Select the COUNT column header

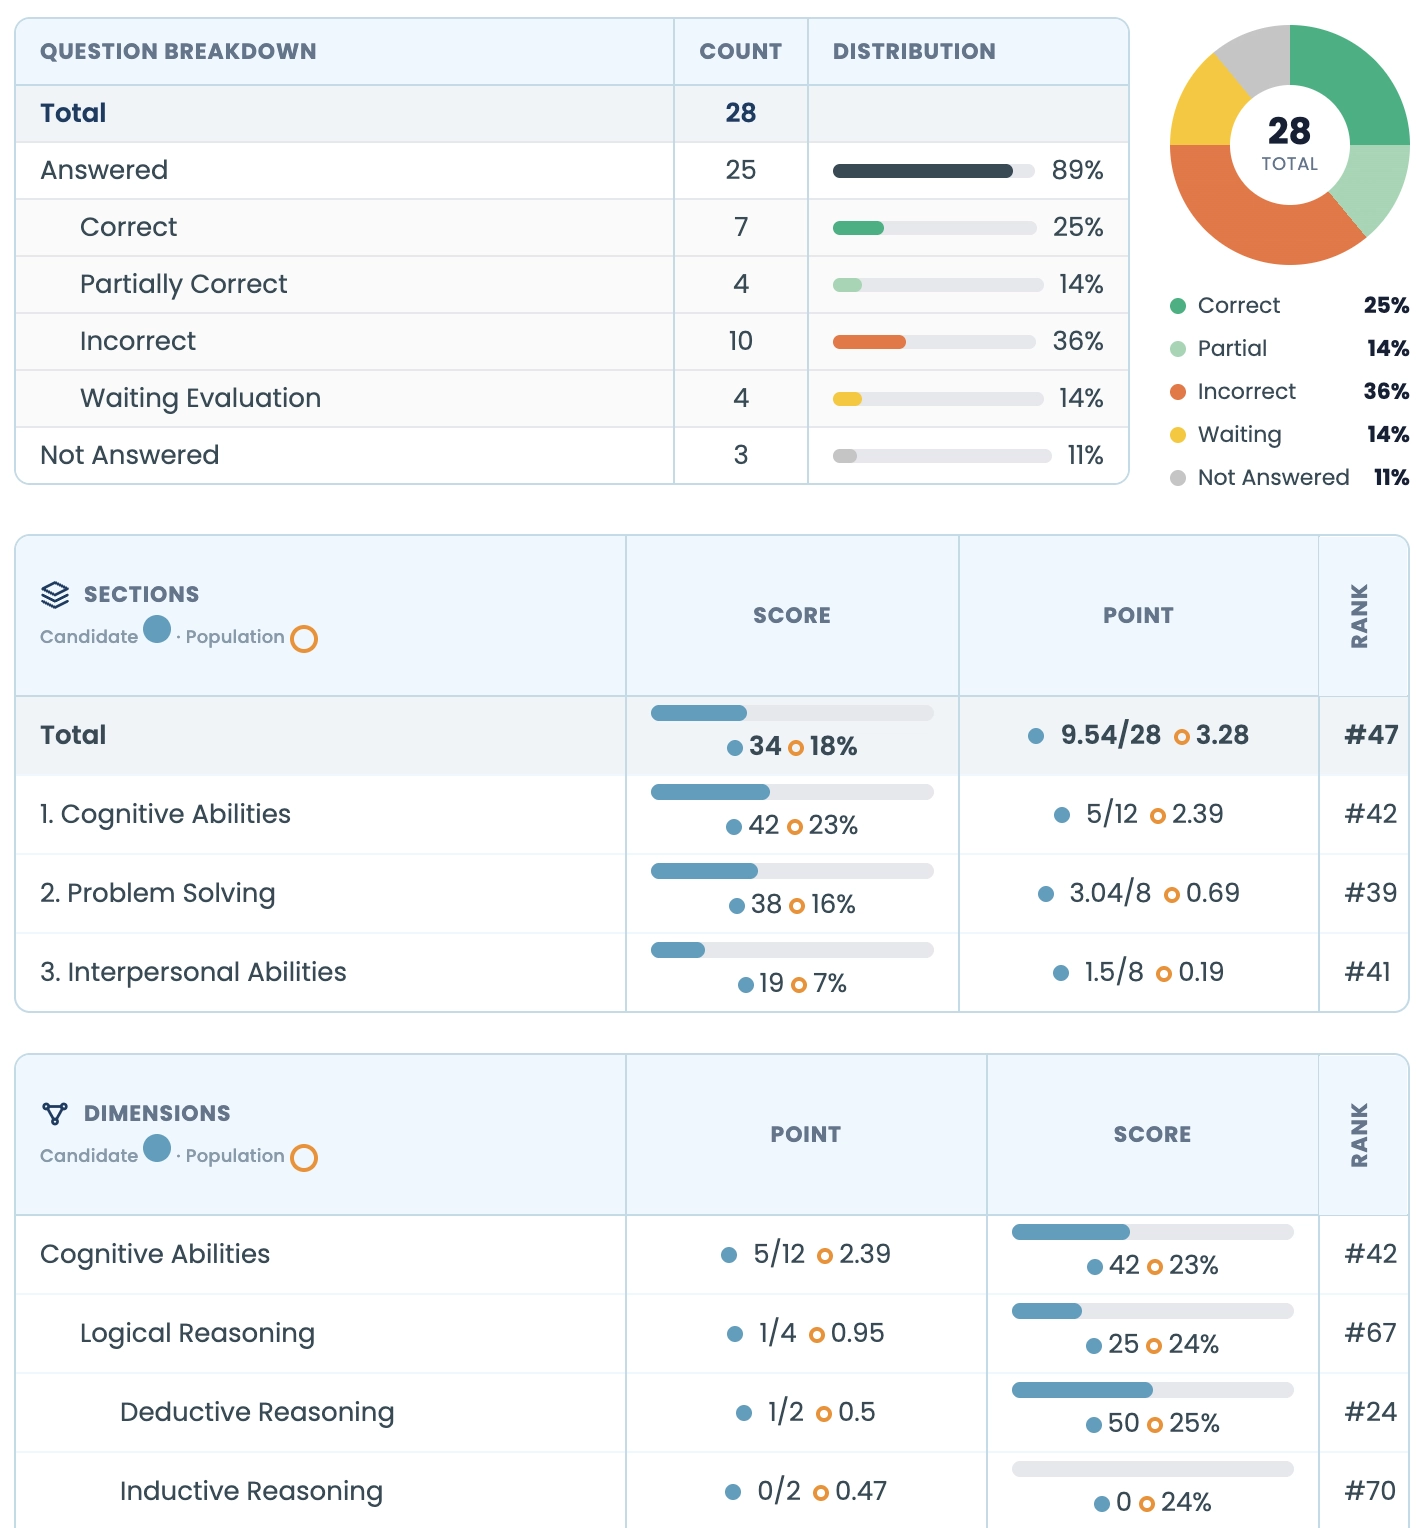(x=741, y=52)
